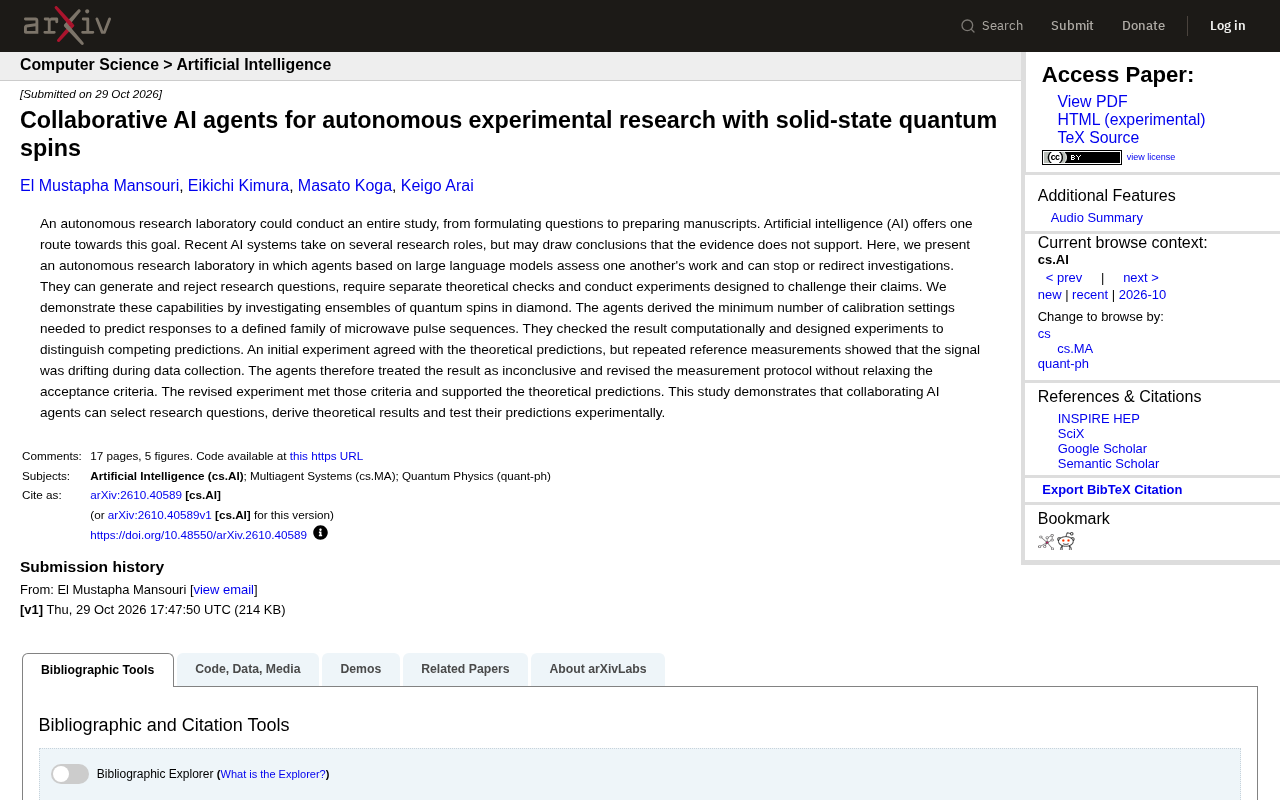1280x800 pixels.
Task: Open INSPIRE HEP citations
Action: tap(1099, 419)
